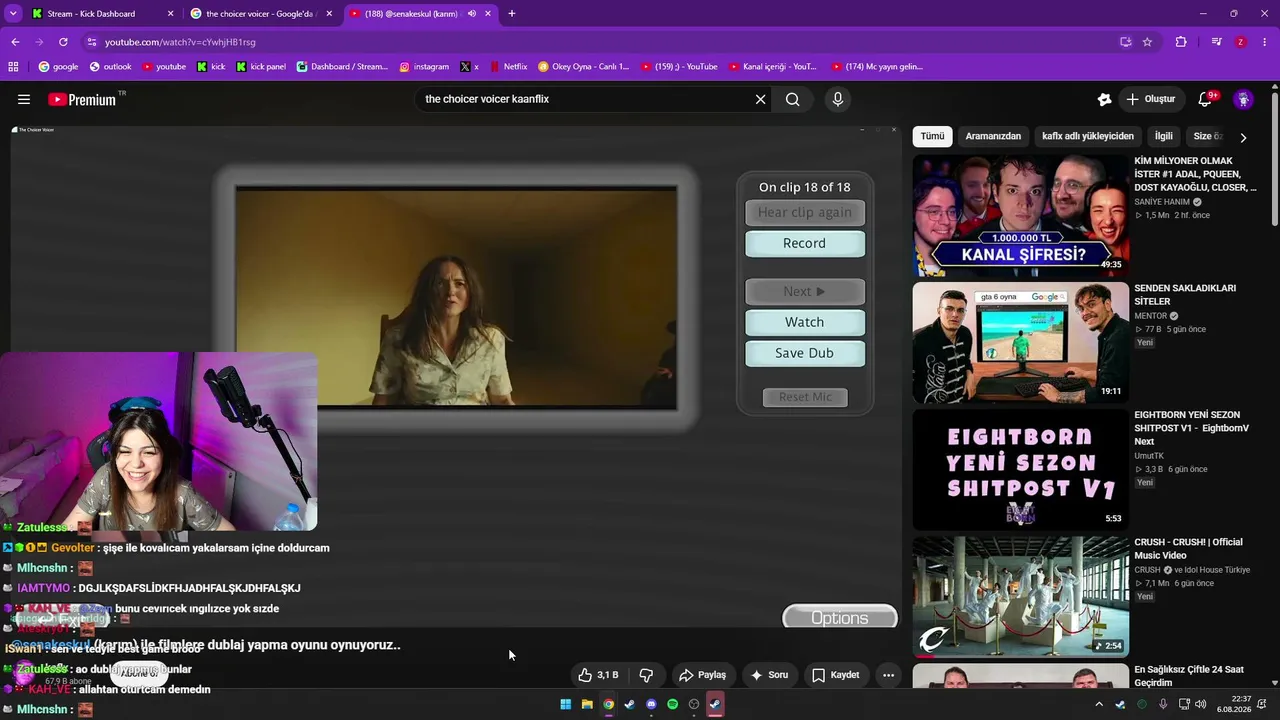Image resolution: width=1280 pixels, height=720 pixels.
Task: Open the Okey Oyna bookmark
Action: pyautogui.click(x=584, y=67)
